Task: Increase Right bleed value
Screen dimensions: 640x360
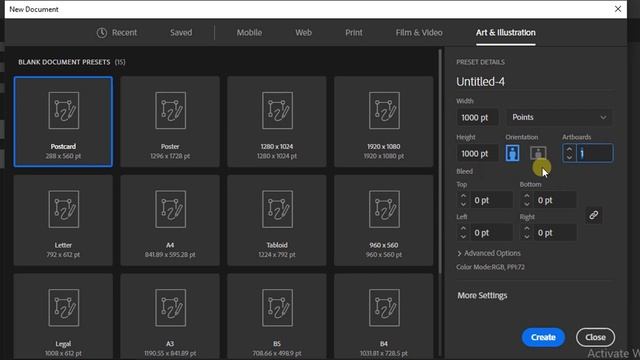Action: (527, 229)
